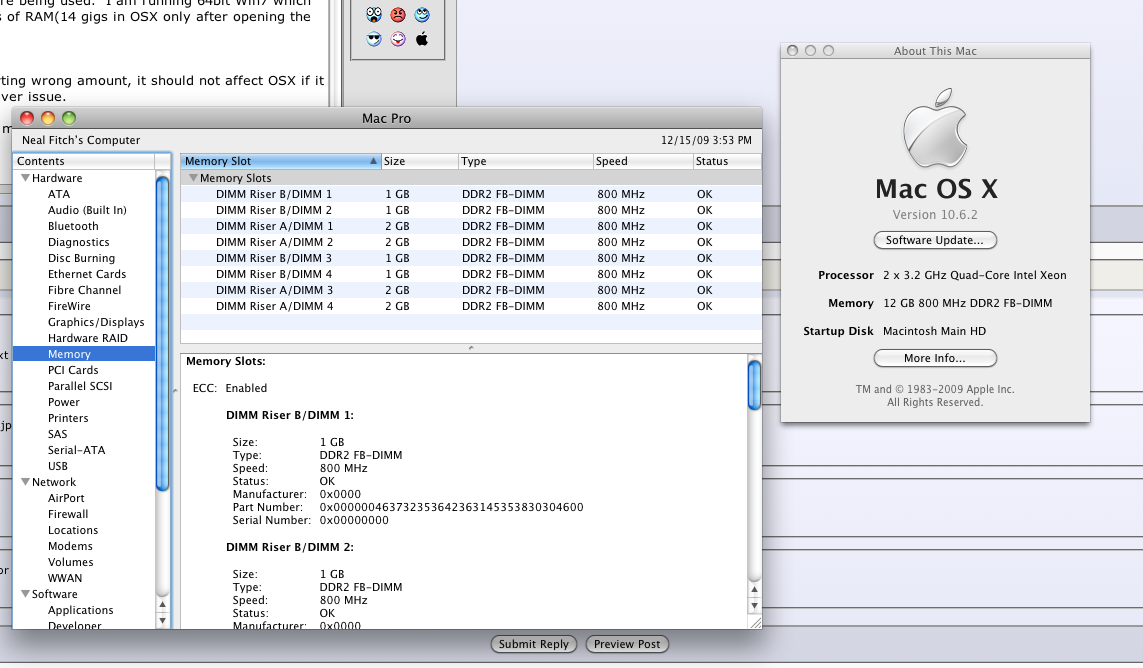Select the DIMM Riser A/DIMM 1 row

[471, 226]
